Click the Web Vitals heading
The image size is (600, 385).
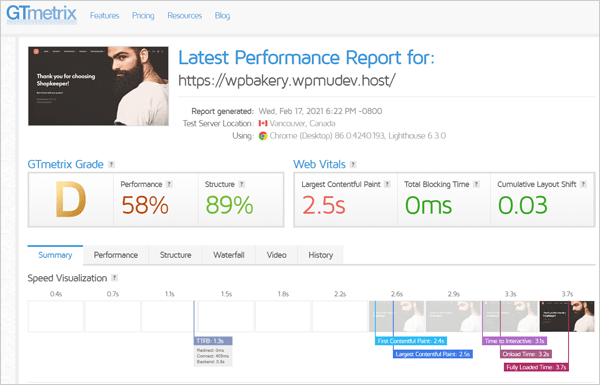pos(320,164)
